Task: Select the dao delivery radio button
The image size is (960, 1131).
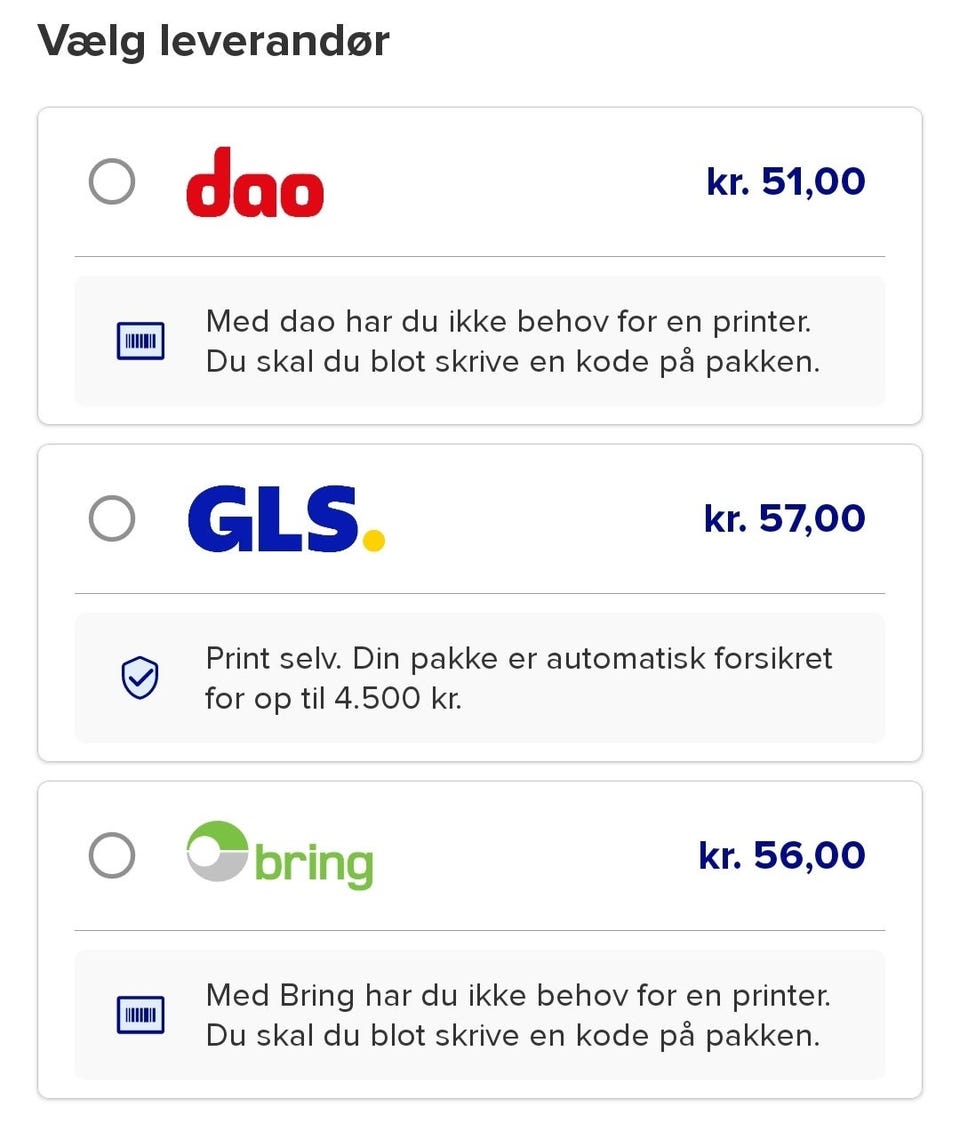Action: [111, 182]
